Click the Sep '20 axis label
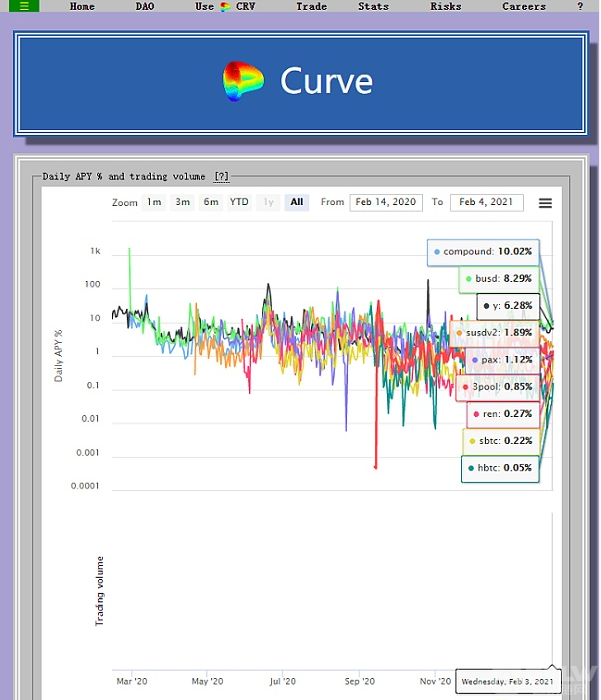This screenshot has width=601, height=700. [x=359, y=681]
